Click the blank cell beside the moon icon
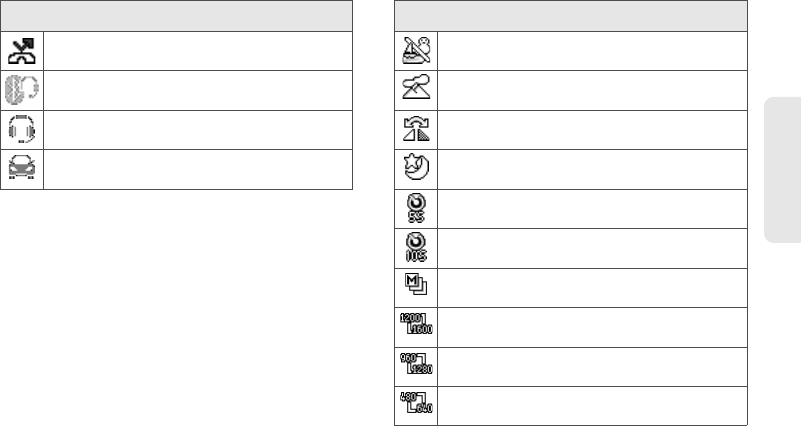Image resolution: width=801 pixels, height=426 pixels. coord(593,170)
